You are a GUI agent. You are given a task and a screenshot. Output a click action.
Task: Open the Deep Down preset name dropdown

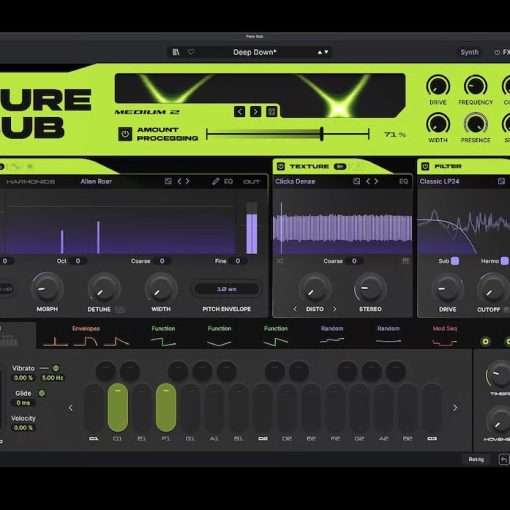pos(255,52)
